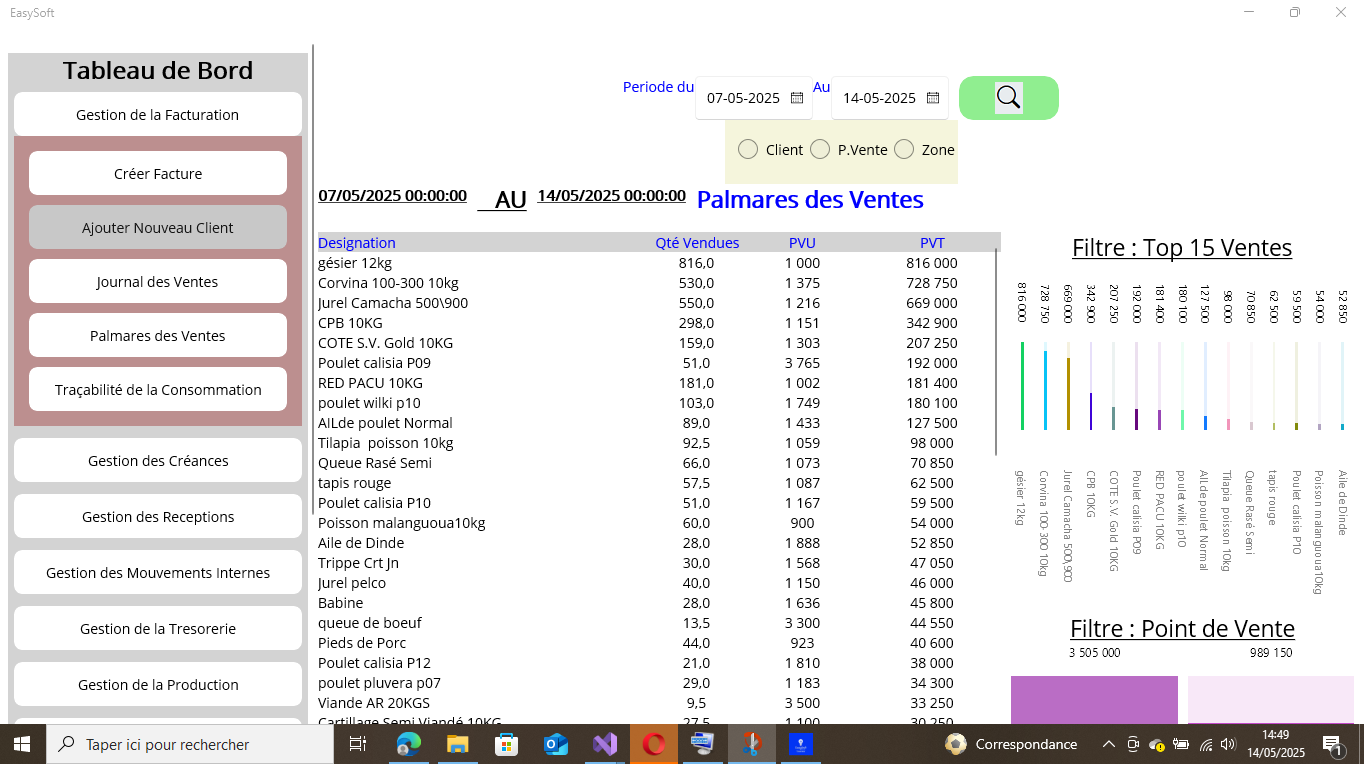Click the magnifying glass search button

pos(1008,98)
